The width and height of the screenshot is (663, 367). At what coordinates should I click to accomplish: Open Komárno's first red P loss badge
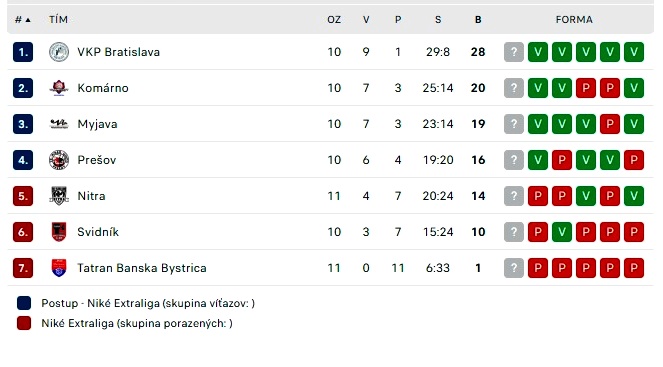pos(586,88)
